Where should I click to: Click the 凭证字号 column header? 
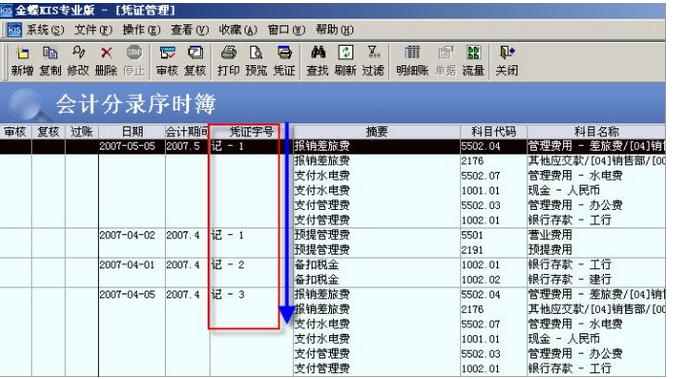pos(251,131)
